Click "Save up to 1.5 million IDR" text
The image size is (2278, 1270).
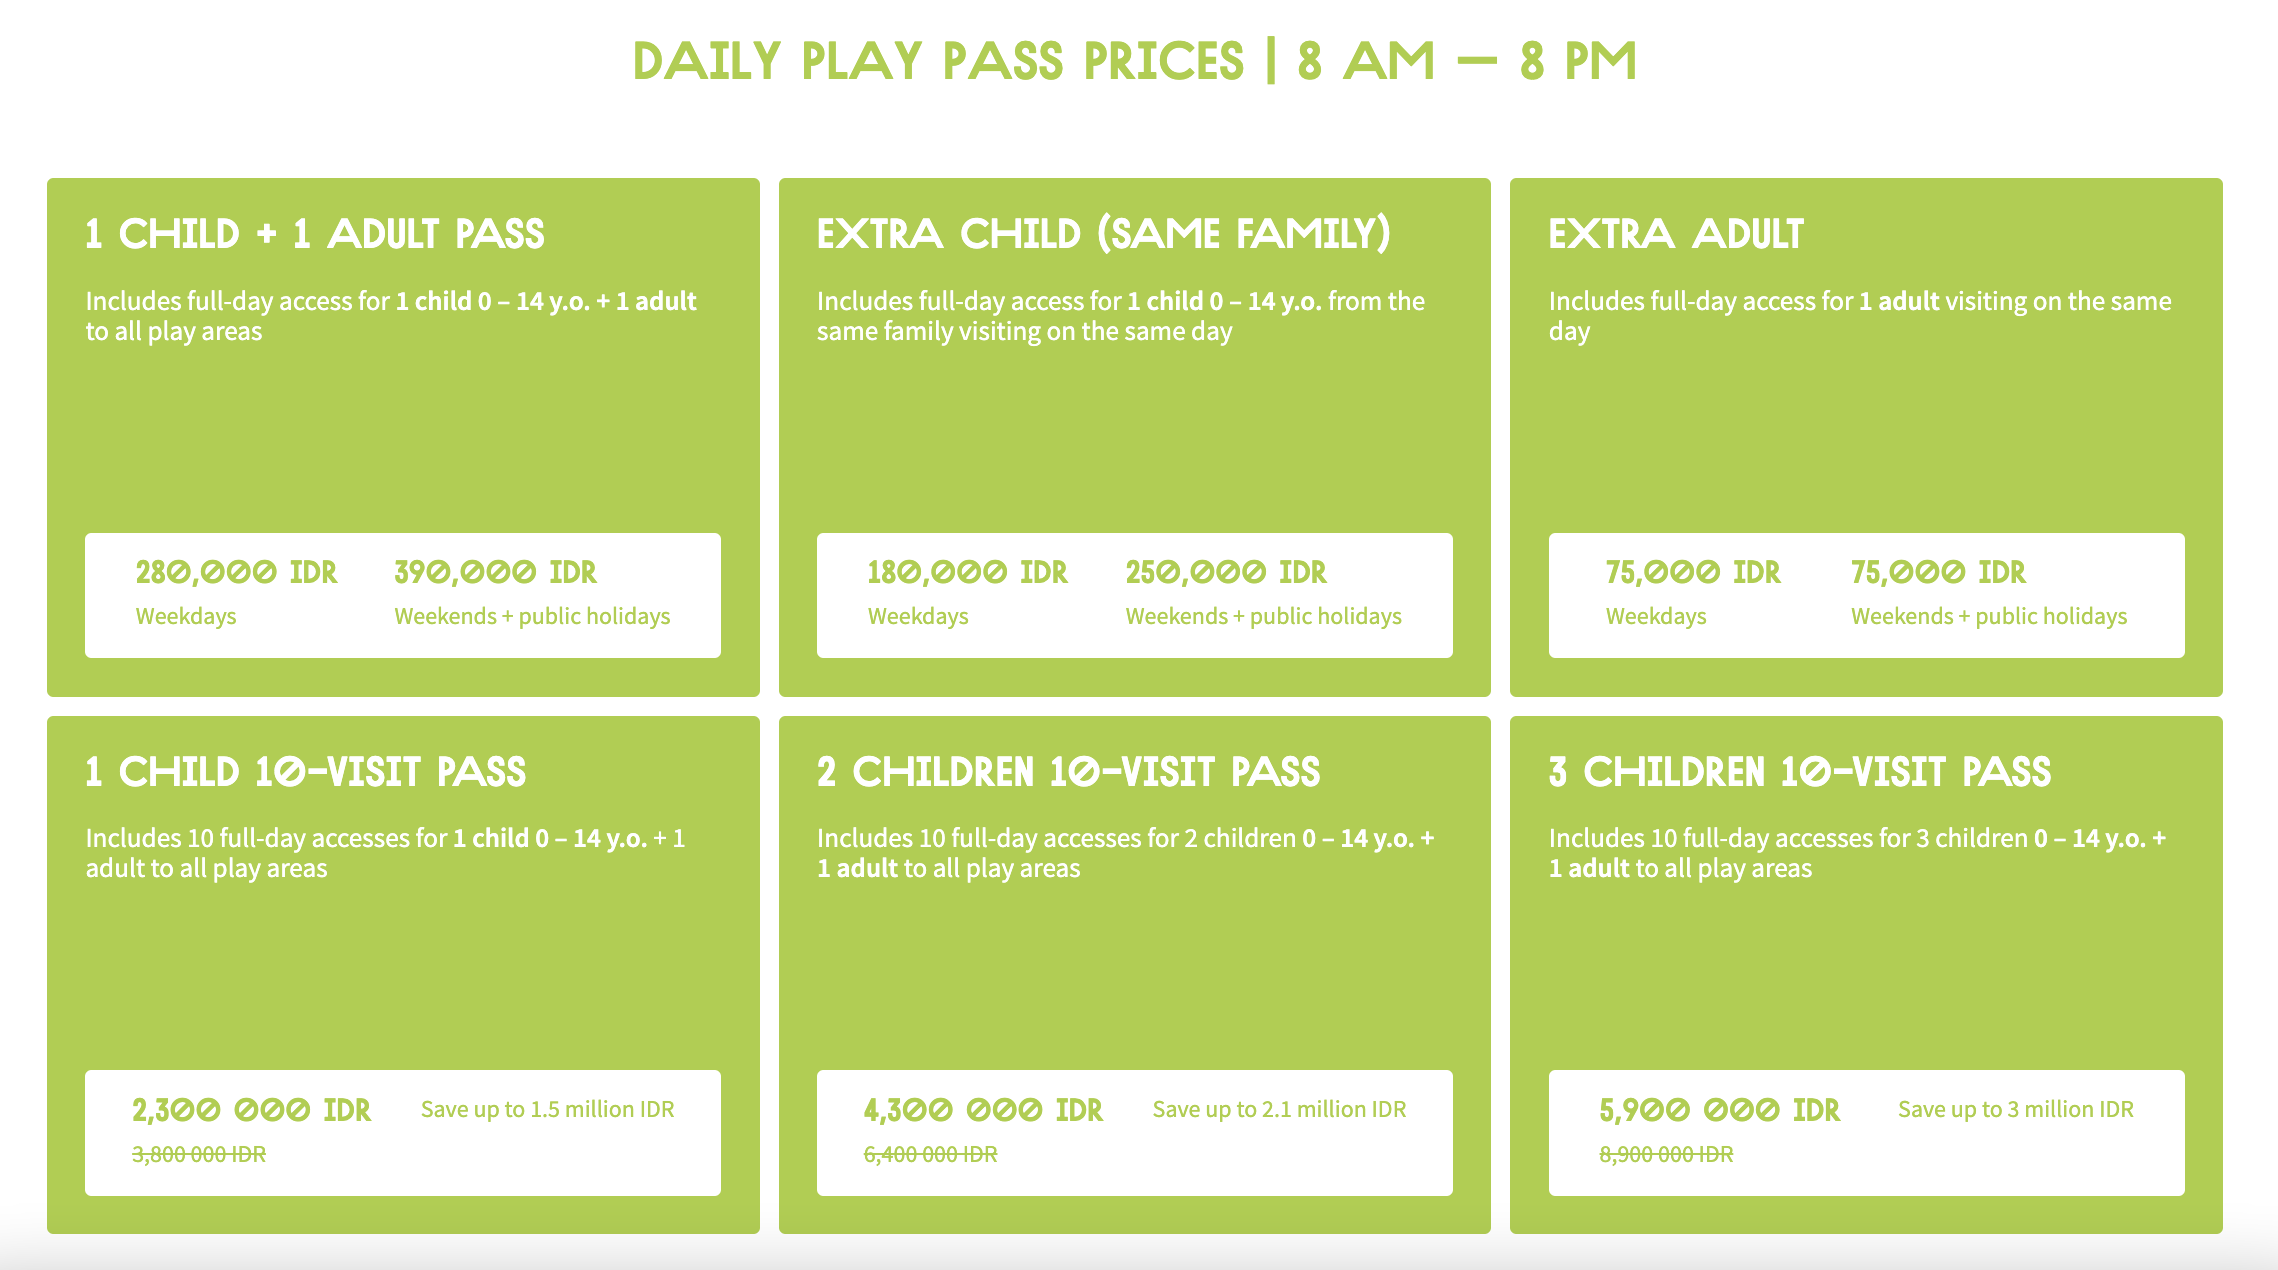click(x=547, y=1109)
